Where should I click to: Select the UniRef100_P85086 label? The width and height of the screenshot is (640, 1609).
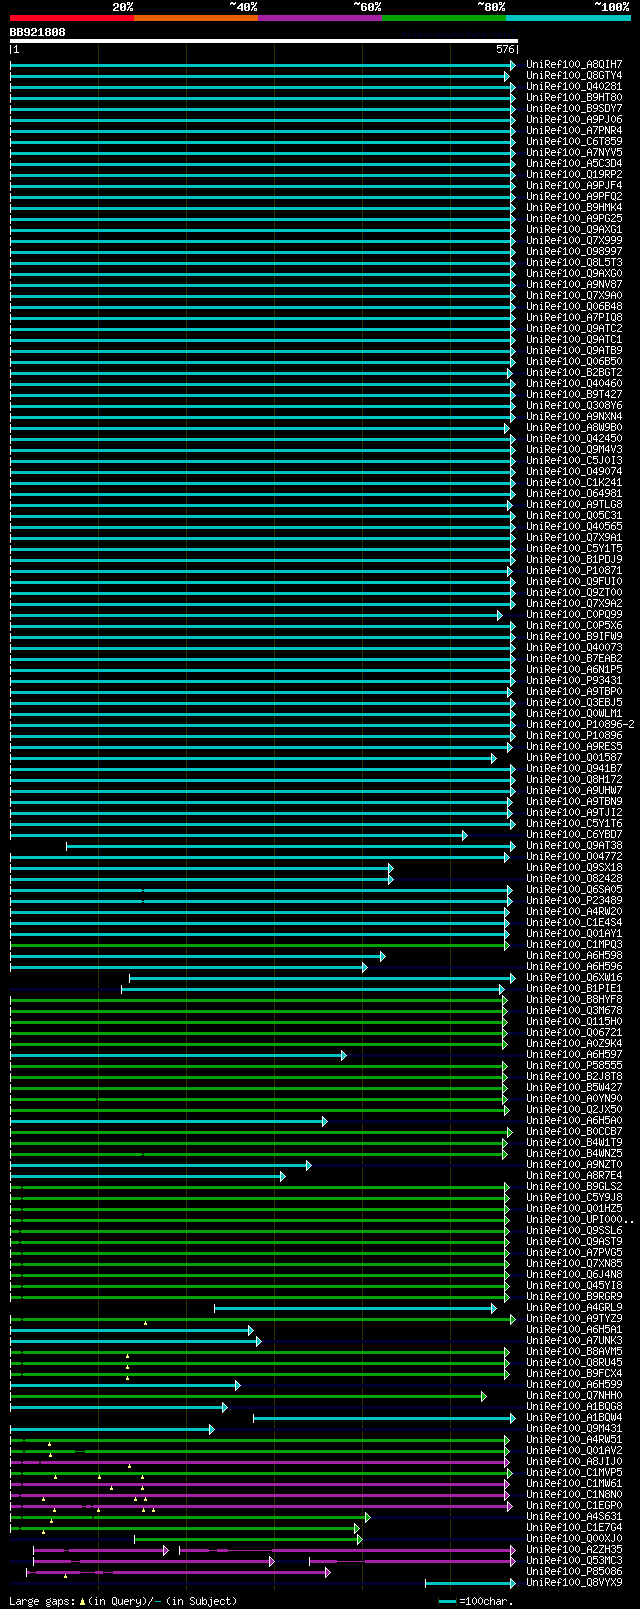click(574, 1571)
